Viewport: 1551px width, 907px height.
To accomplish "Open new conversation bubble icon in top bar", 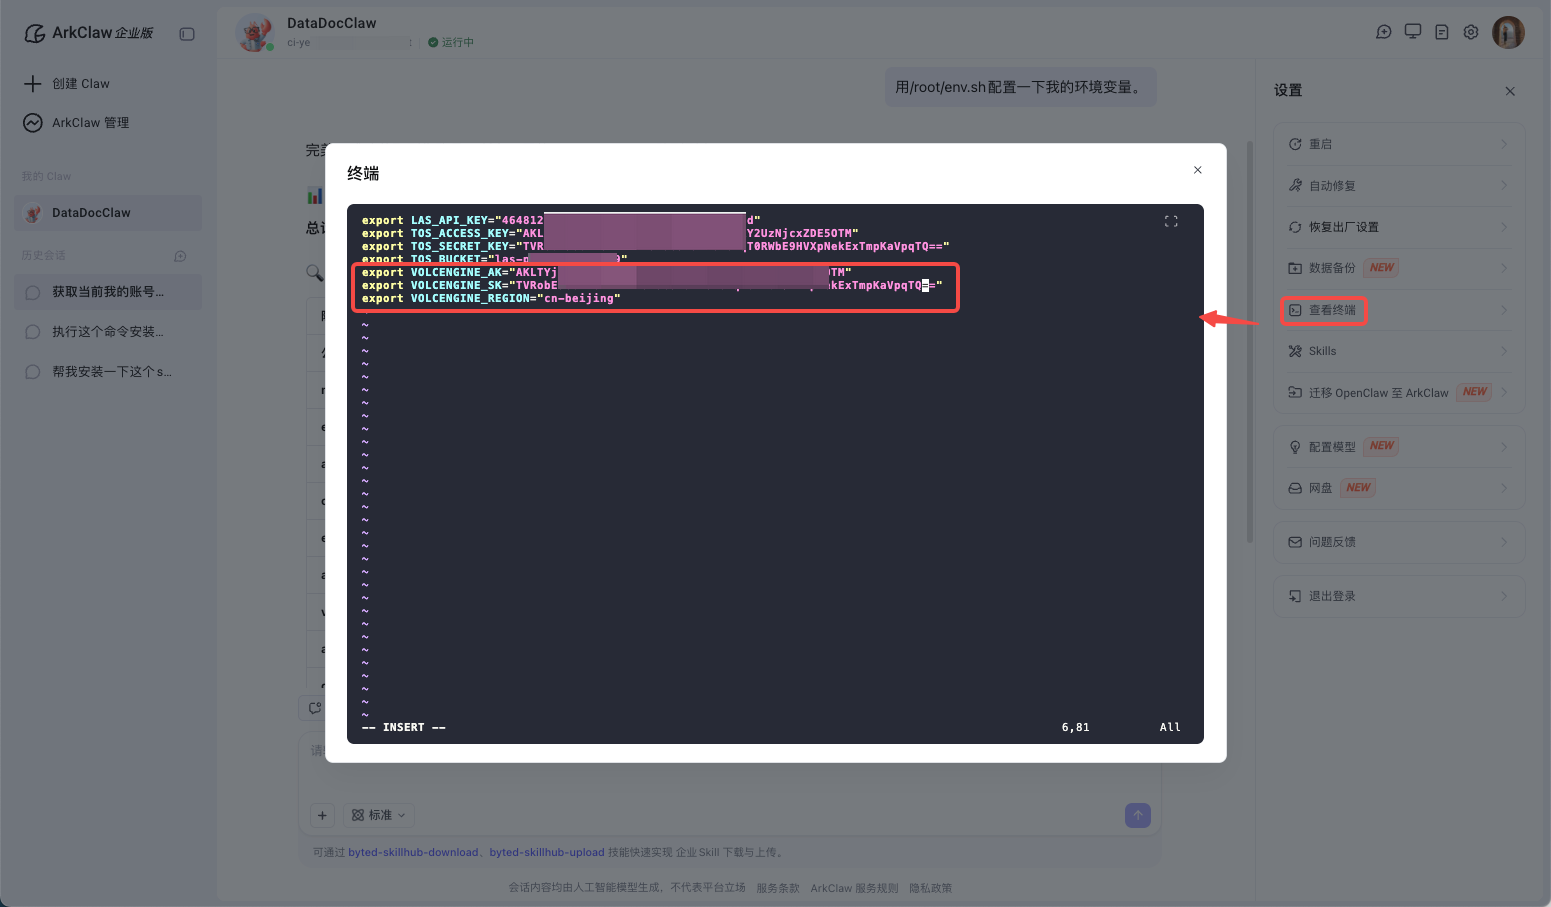I will (1384, 32).
